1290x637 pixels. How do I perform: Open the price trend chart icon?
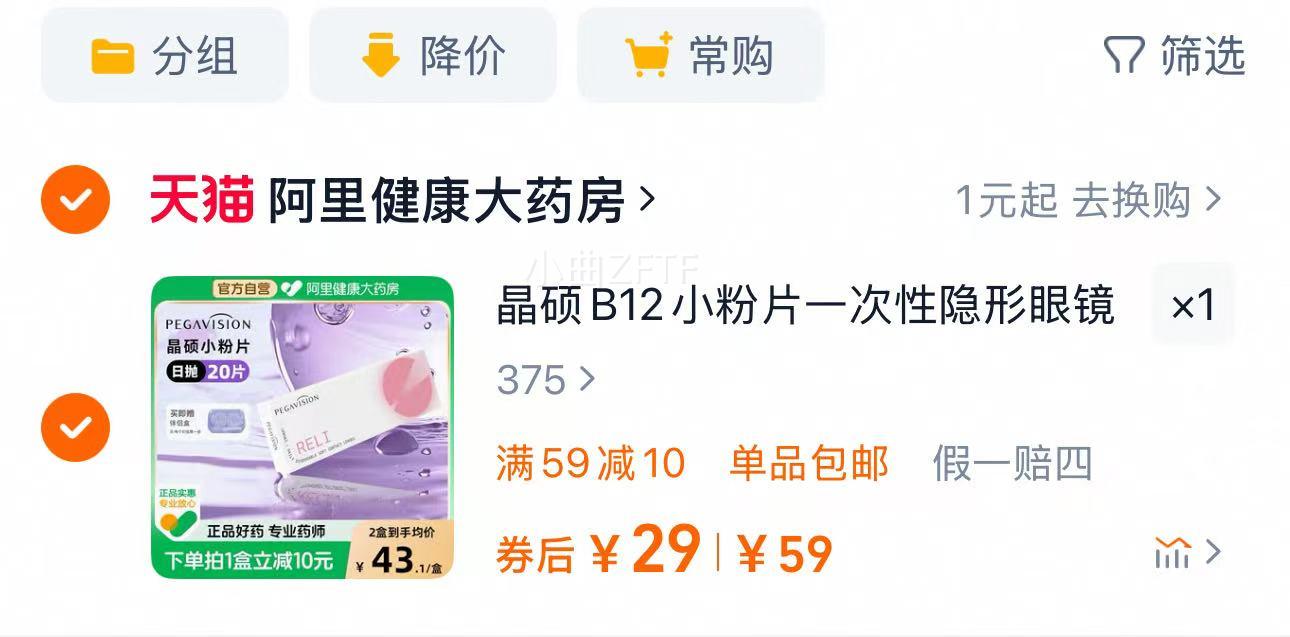pyautogui.click(x=1172, y=552)
